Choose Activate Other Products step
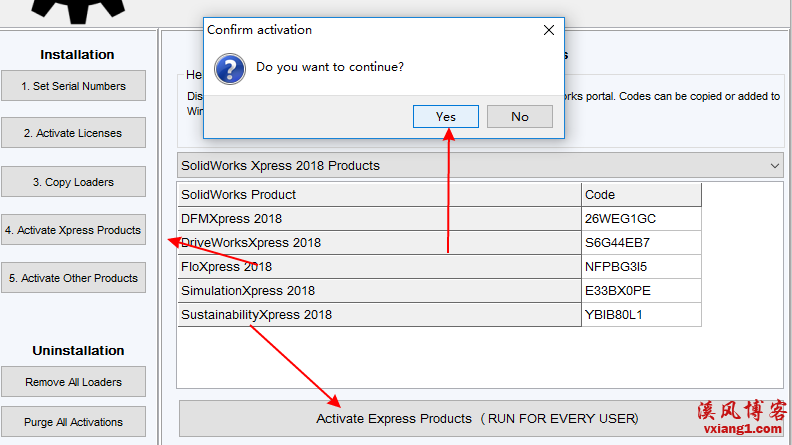Screen dimensions: 792x445 coord(73,278)
